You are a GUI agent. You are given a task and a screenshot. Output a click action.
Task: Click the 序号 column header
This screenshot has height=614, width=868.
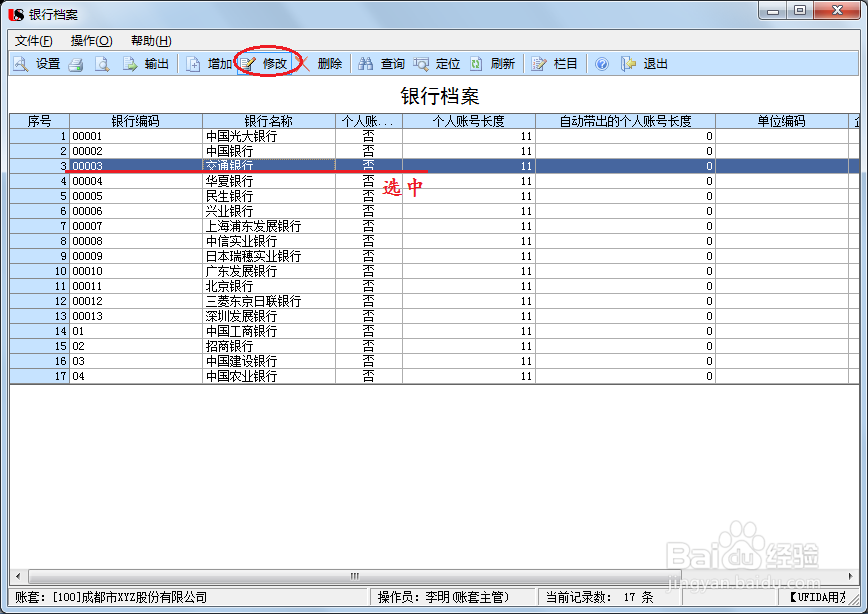(39, 121)
